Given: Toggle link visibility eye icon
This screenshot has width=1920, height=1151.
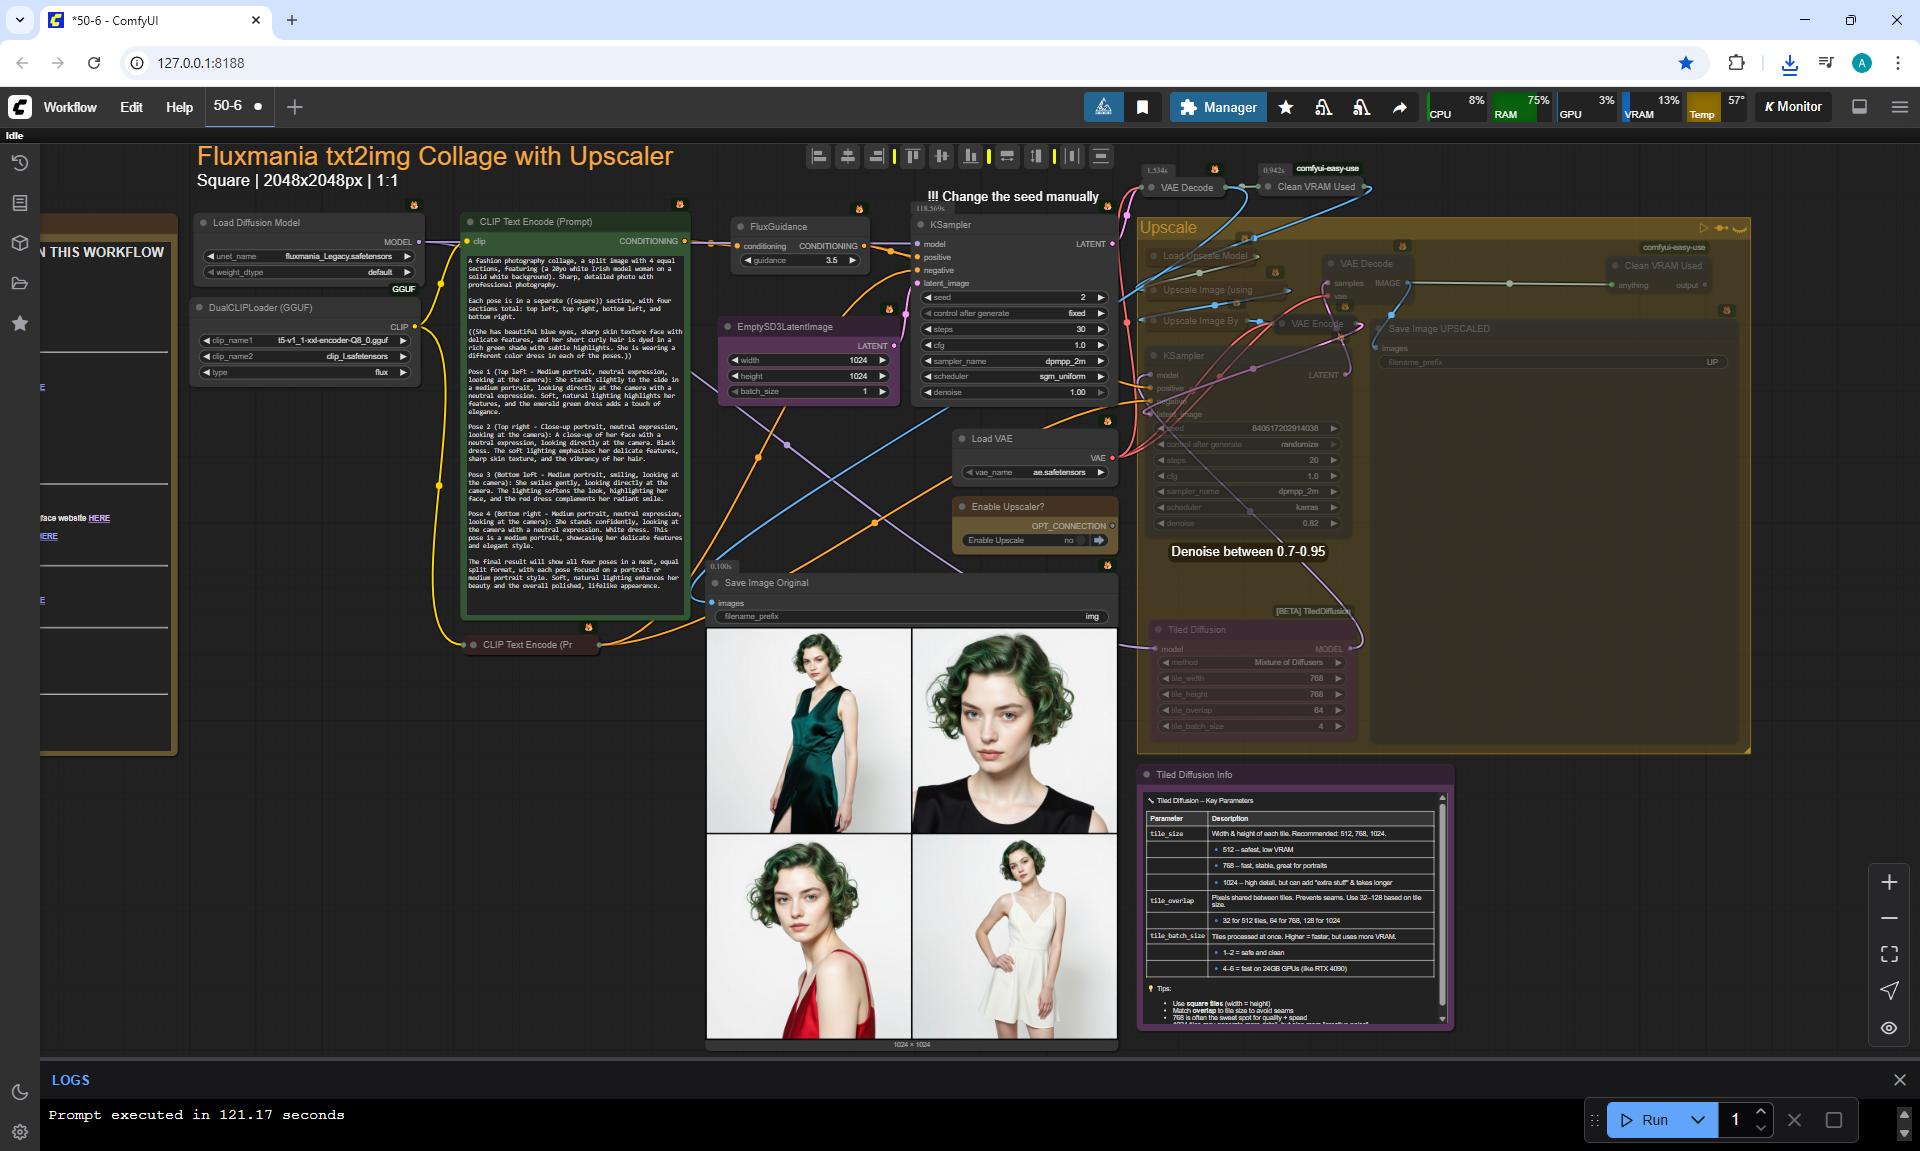Looking at the screenshot, I should pyautogui.click(x=1888, y=1027).
